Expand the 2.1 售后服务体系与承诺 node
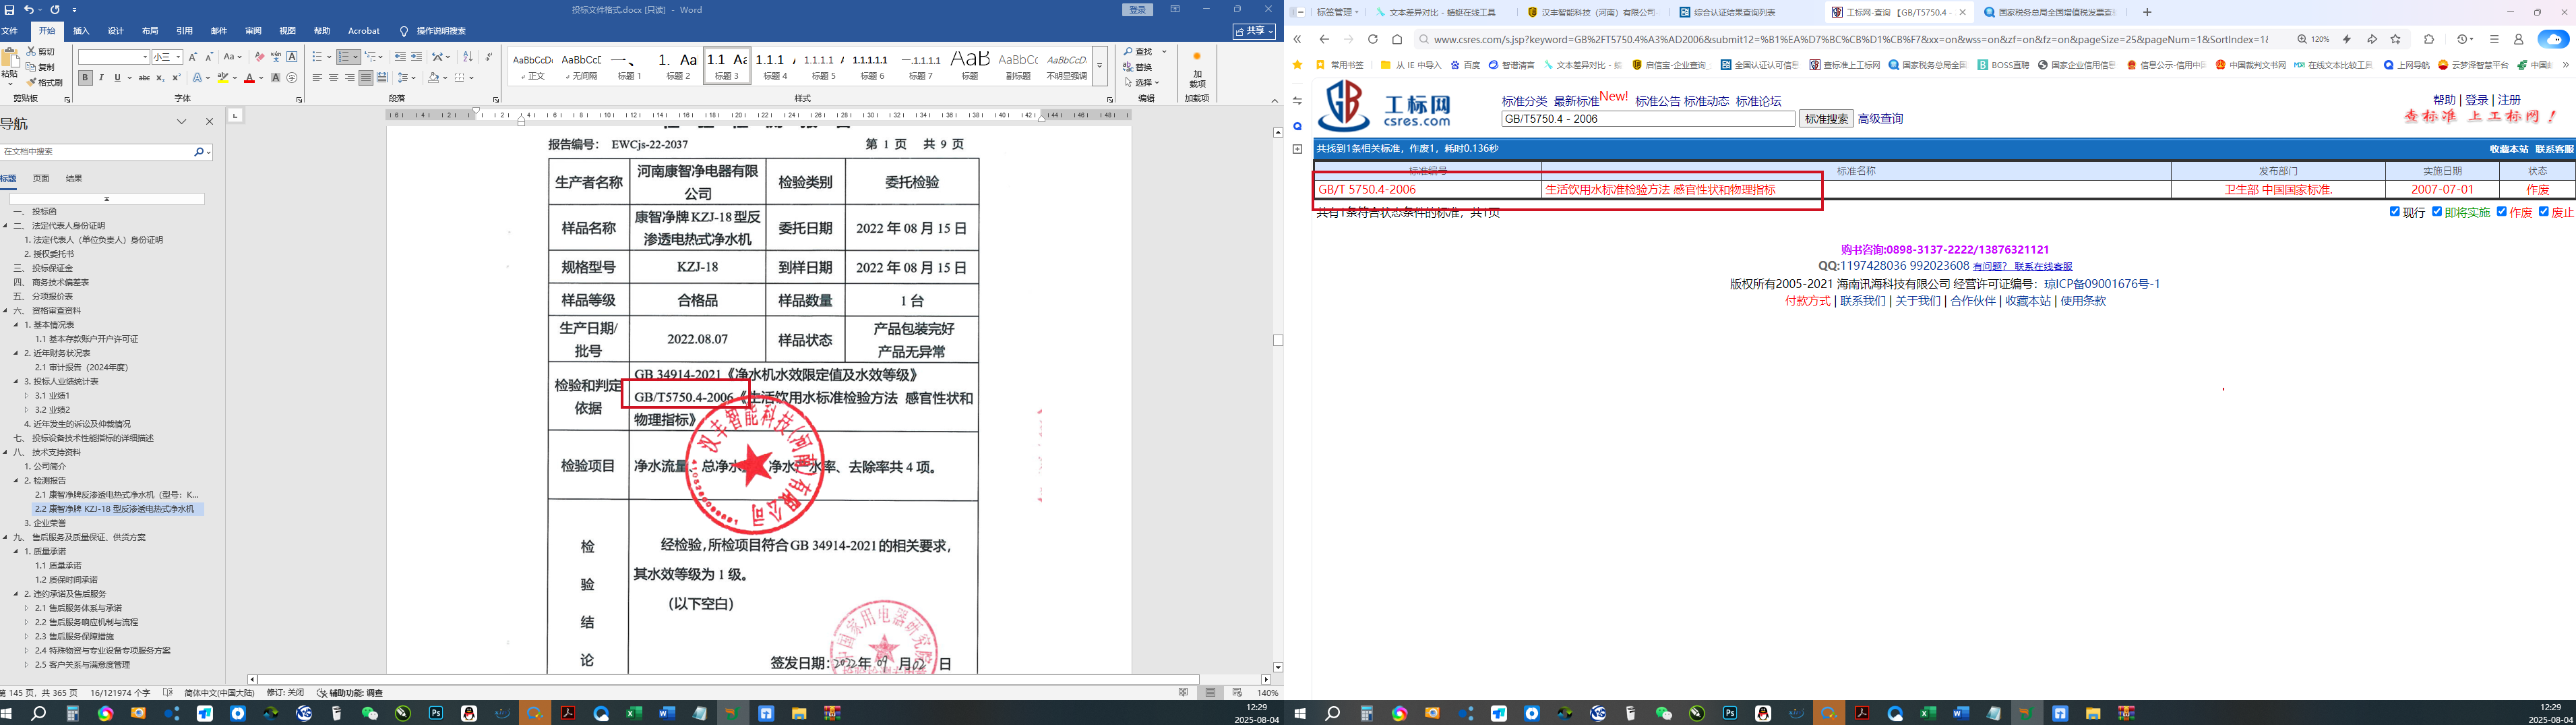Viewport: 2576px width, 725px height. tap(27, 608)
